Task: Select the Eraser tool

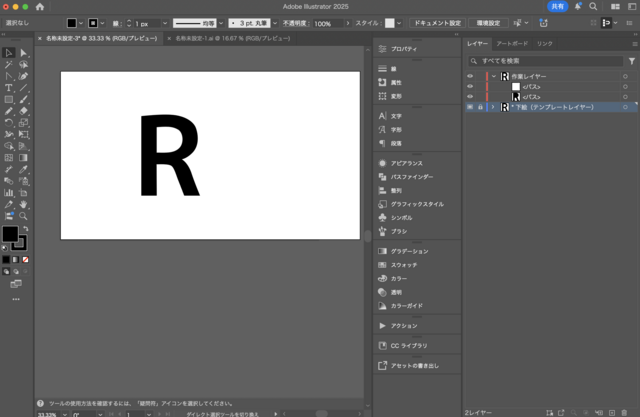Action: pyautogui.click(x=23, y=111)
